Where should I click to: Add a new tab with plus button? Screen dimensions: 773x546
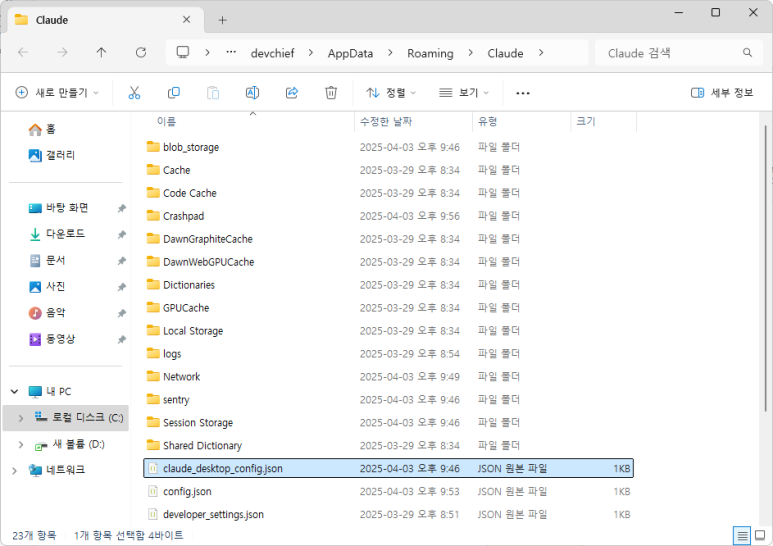(222, 20)
